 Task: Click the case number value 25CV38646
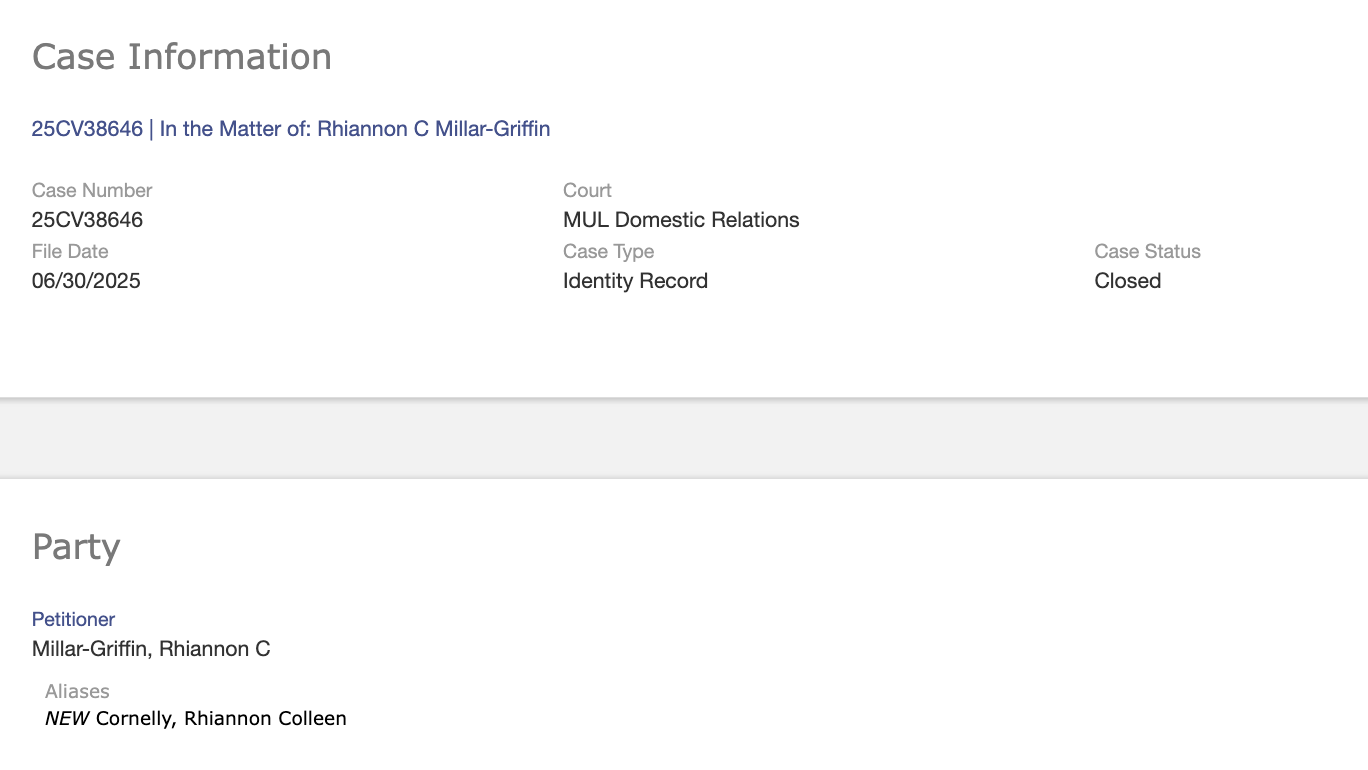87,220
